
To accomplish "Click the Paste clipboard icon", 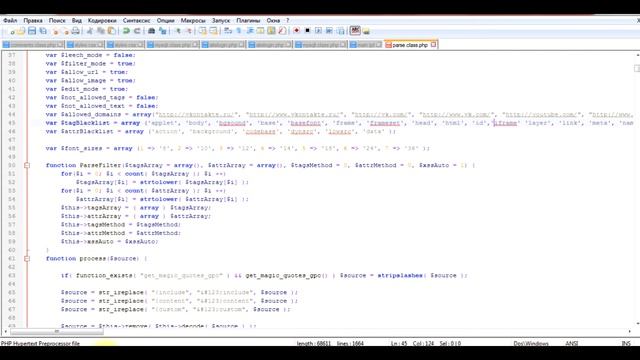I will (111, 31).
